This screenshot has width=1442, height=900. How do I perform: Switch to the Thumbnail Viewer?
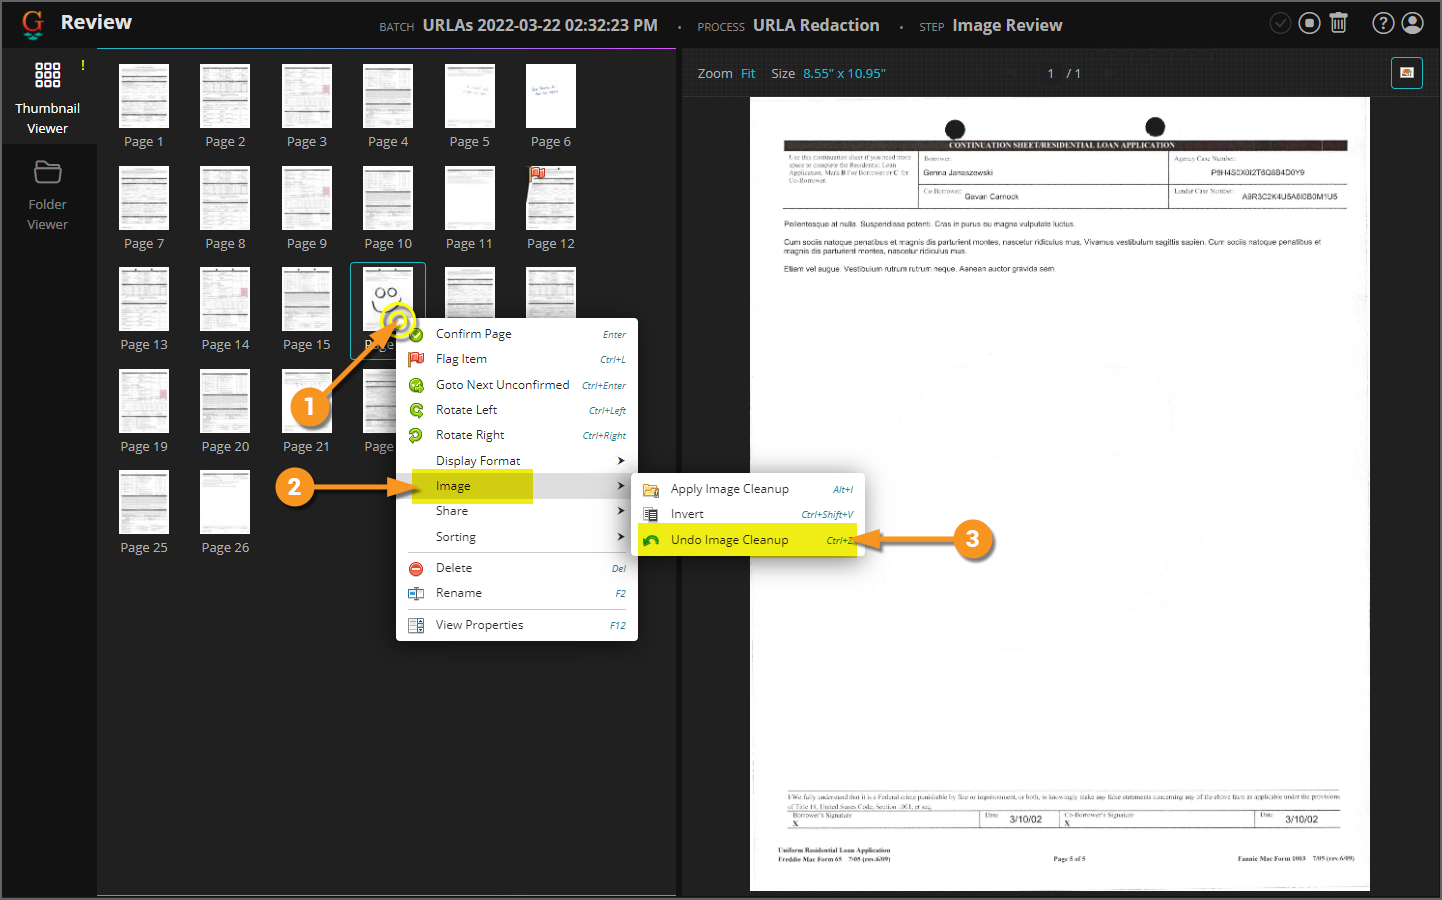[48, 98]
